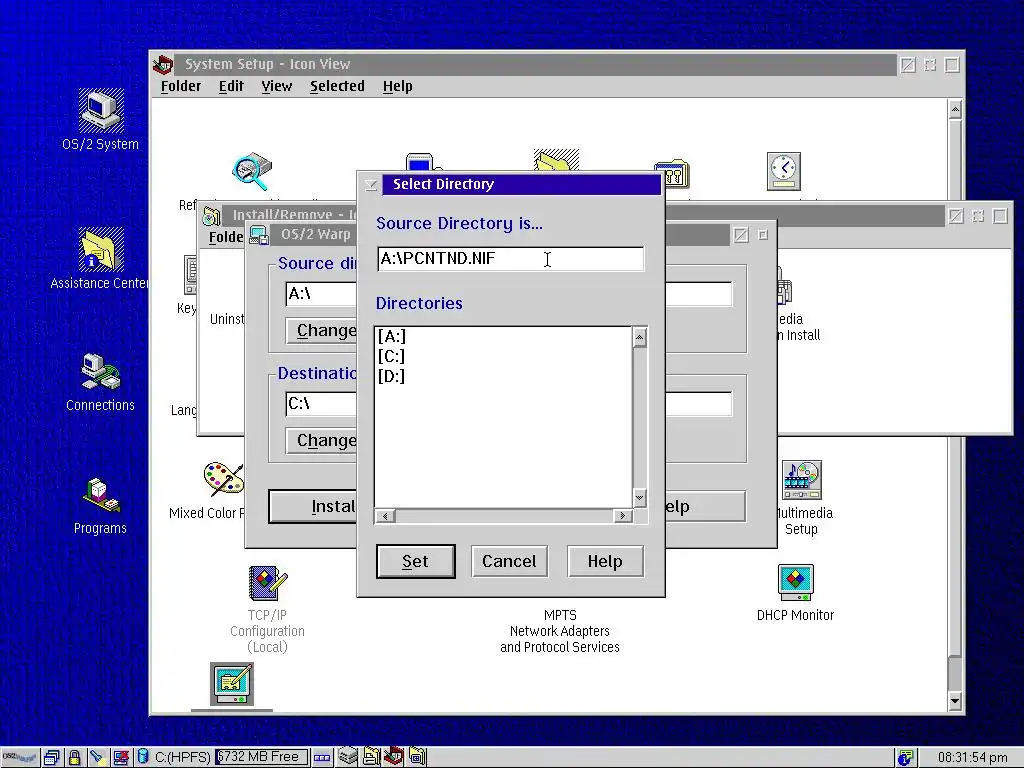Click the drives icon in WarpCenter tray
Image resolution: width=1024 pixels, height=768 pixels.
[347, 756]
